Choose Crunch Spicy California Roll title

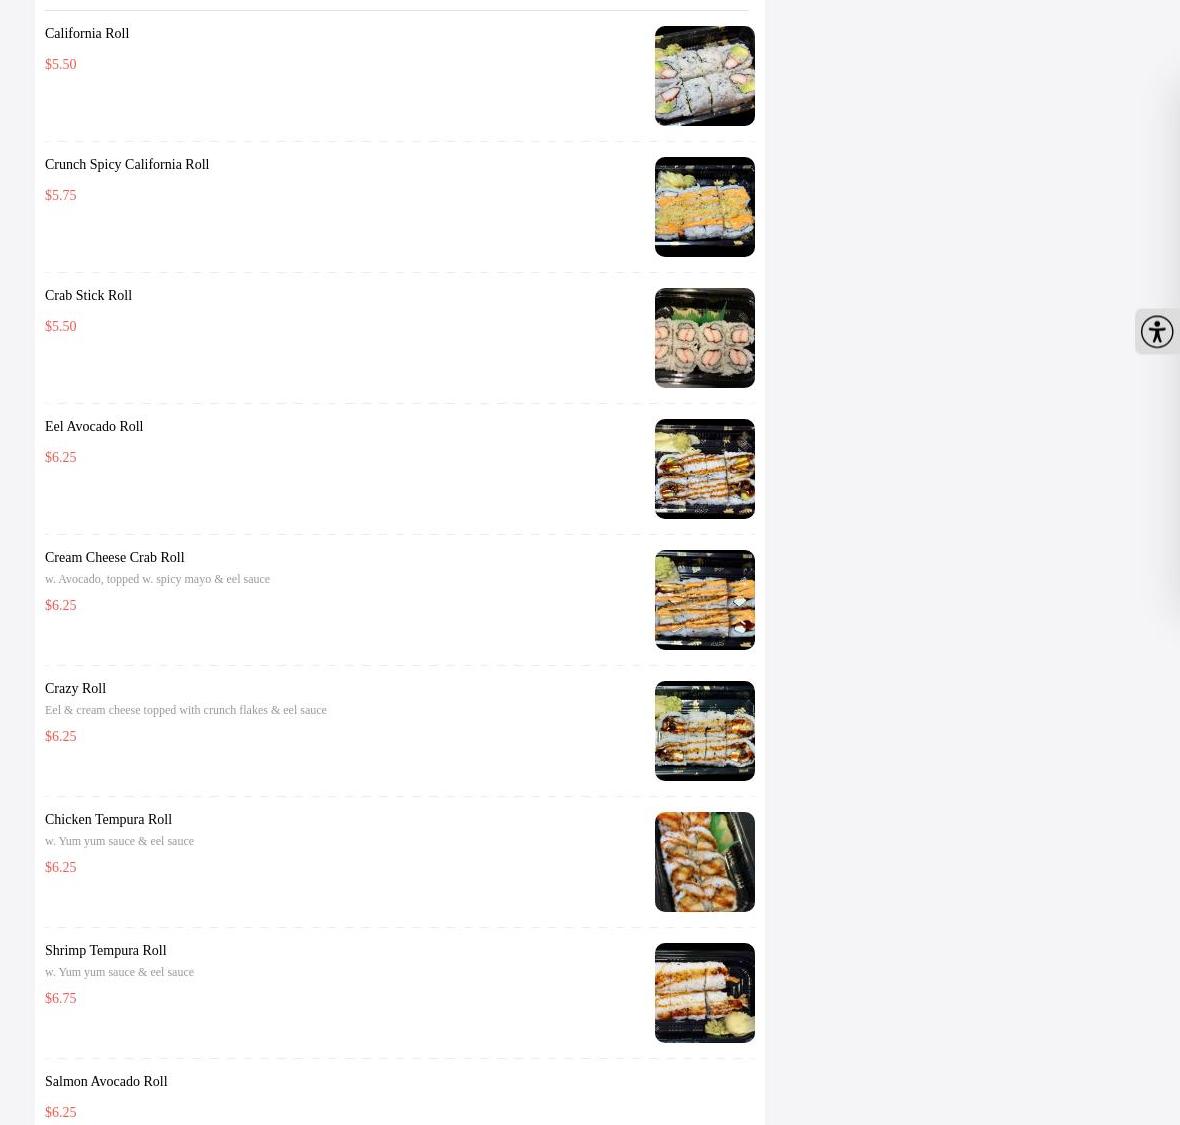[x=126, y=164]
